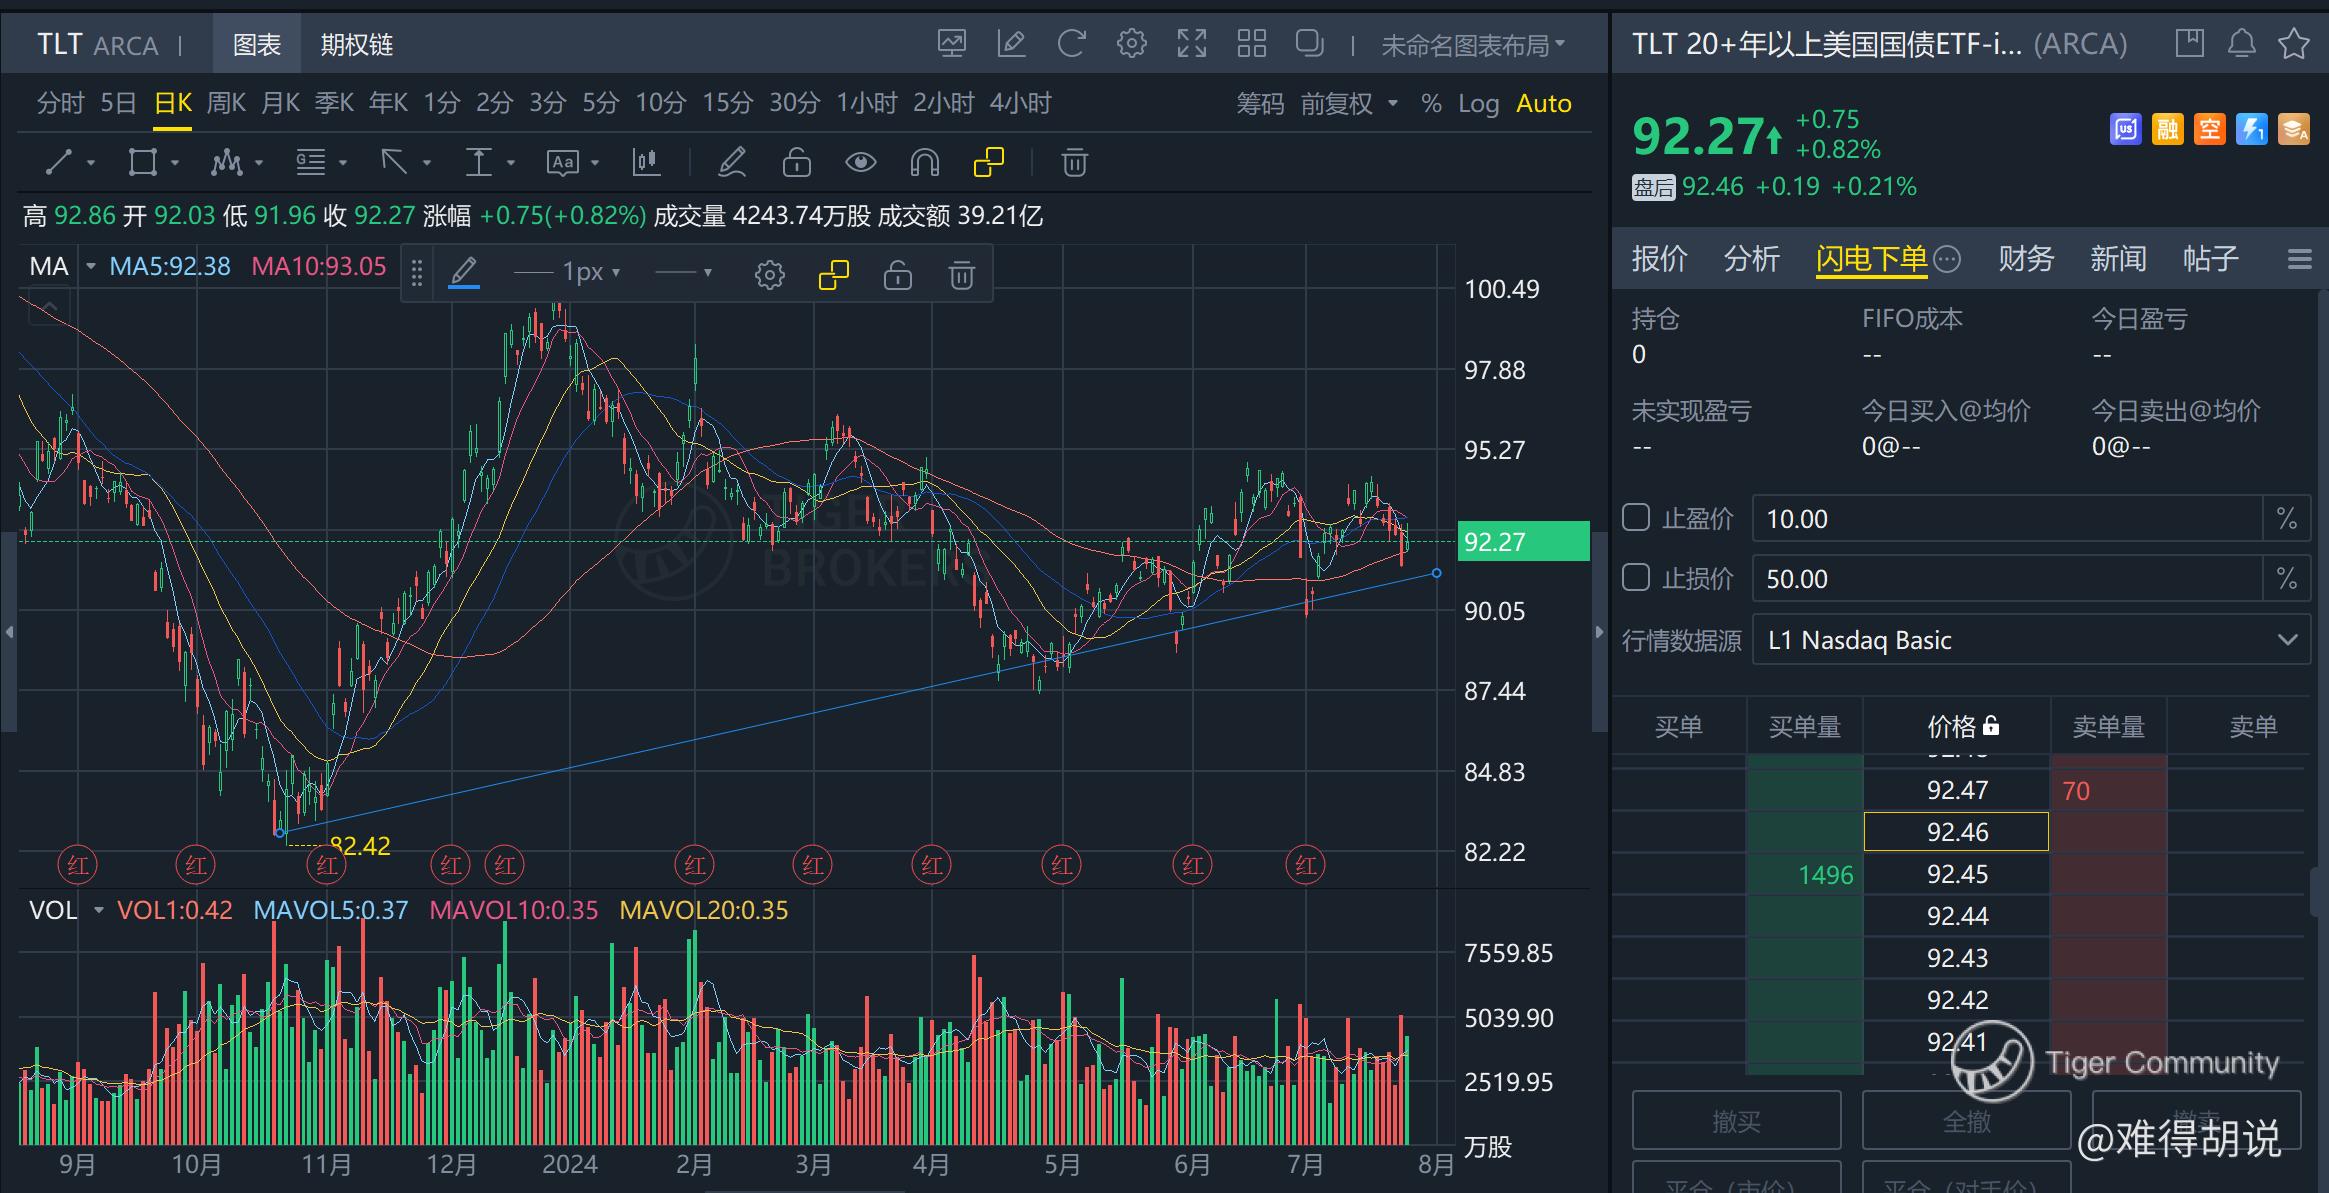The image size is (2329, 1193).
Task: Enter fullscreen chart mode icon
Action: 1191,44
